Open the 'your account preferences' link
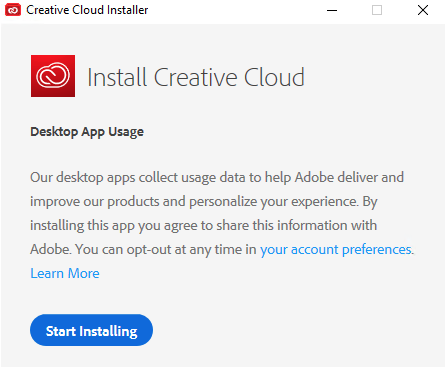This screenshot has width=445, height=367. pyautogui.click(x=336, y=249)
